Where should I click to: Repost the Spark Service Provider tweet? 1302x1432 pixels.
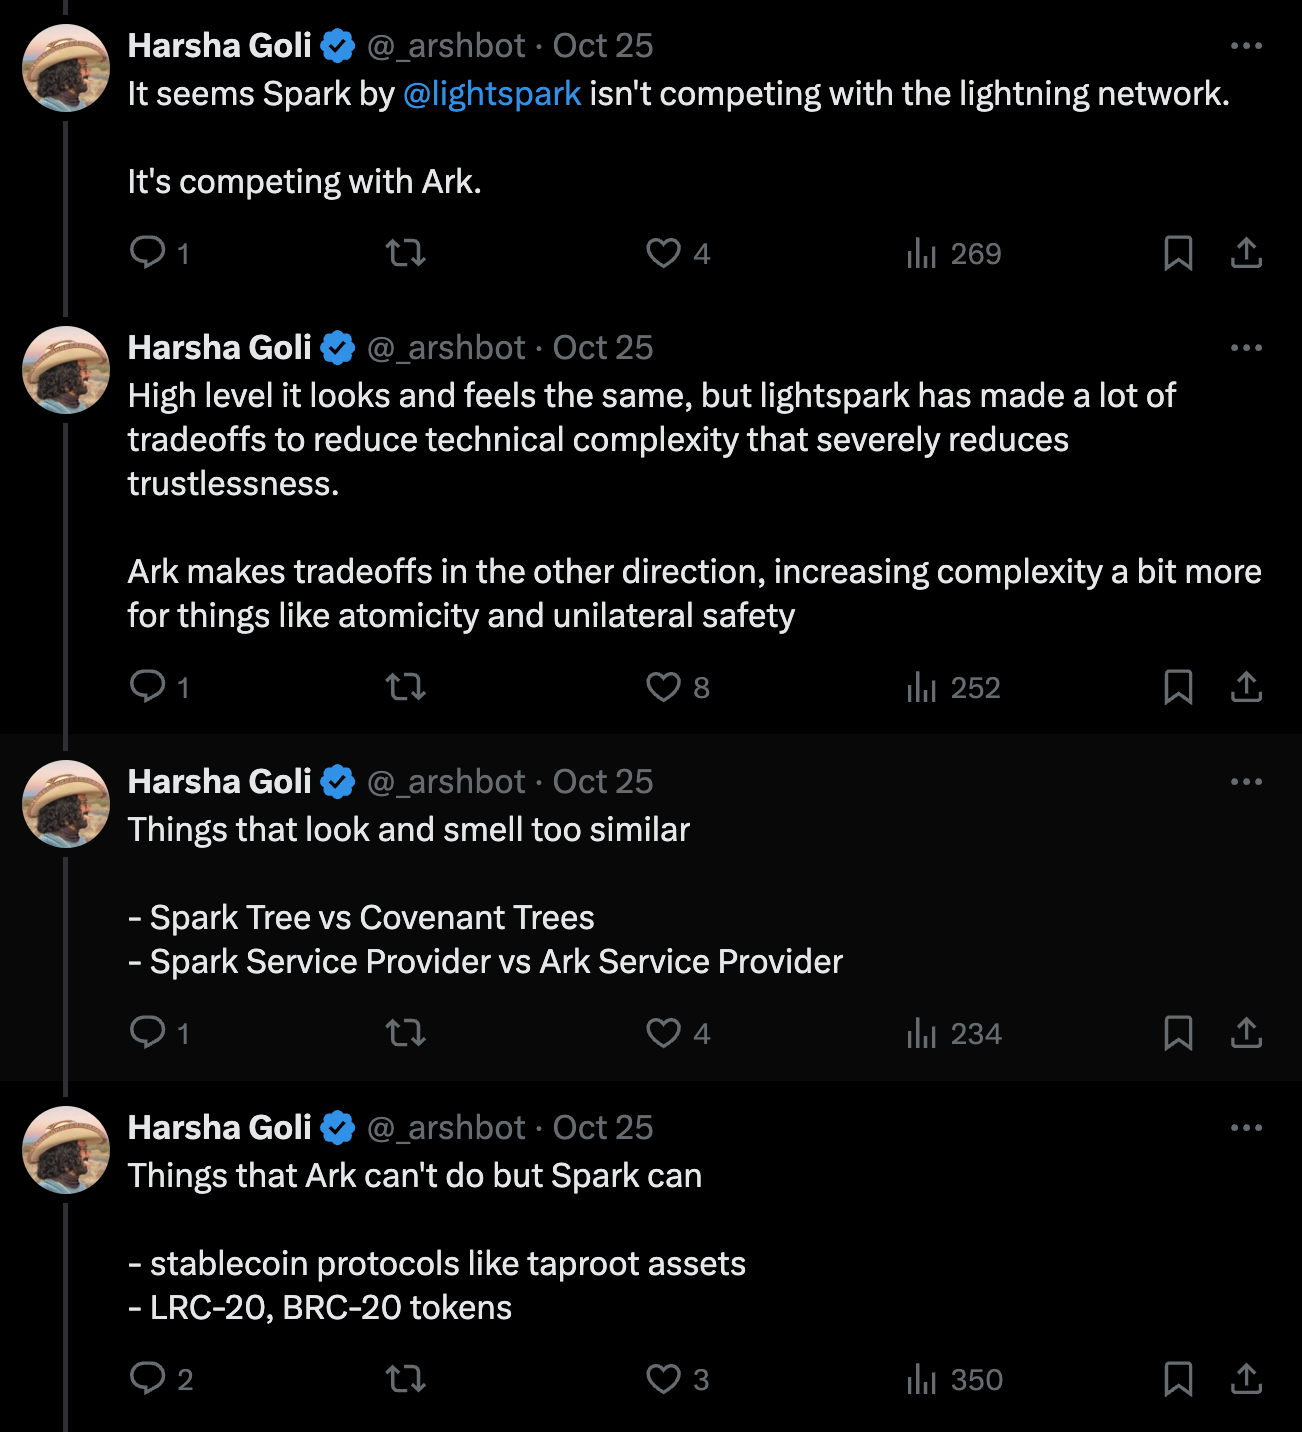406,1033
